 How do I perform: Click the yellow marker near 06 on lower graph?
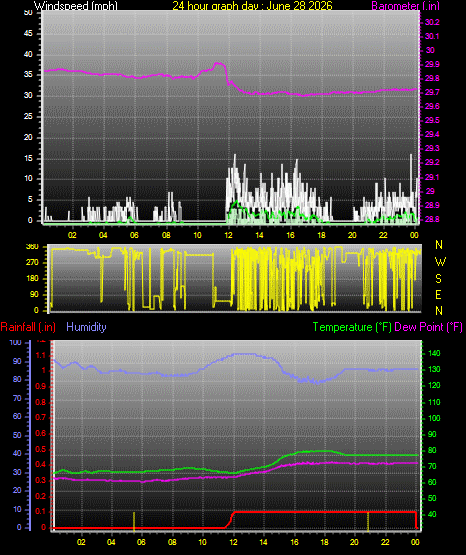click(134, 521)
